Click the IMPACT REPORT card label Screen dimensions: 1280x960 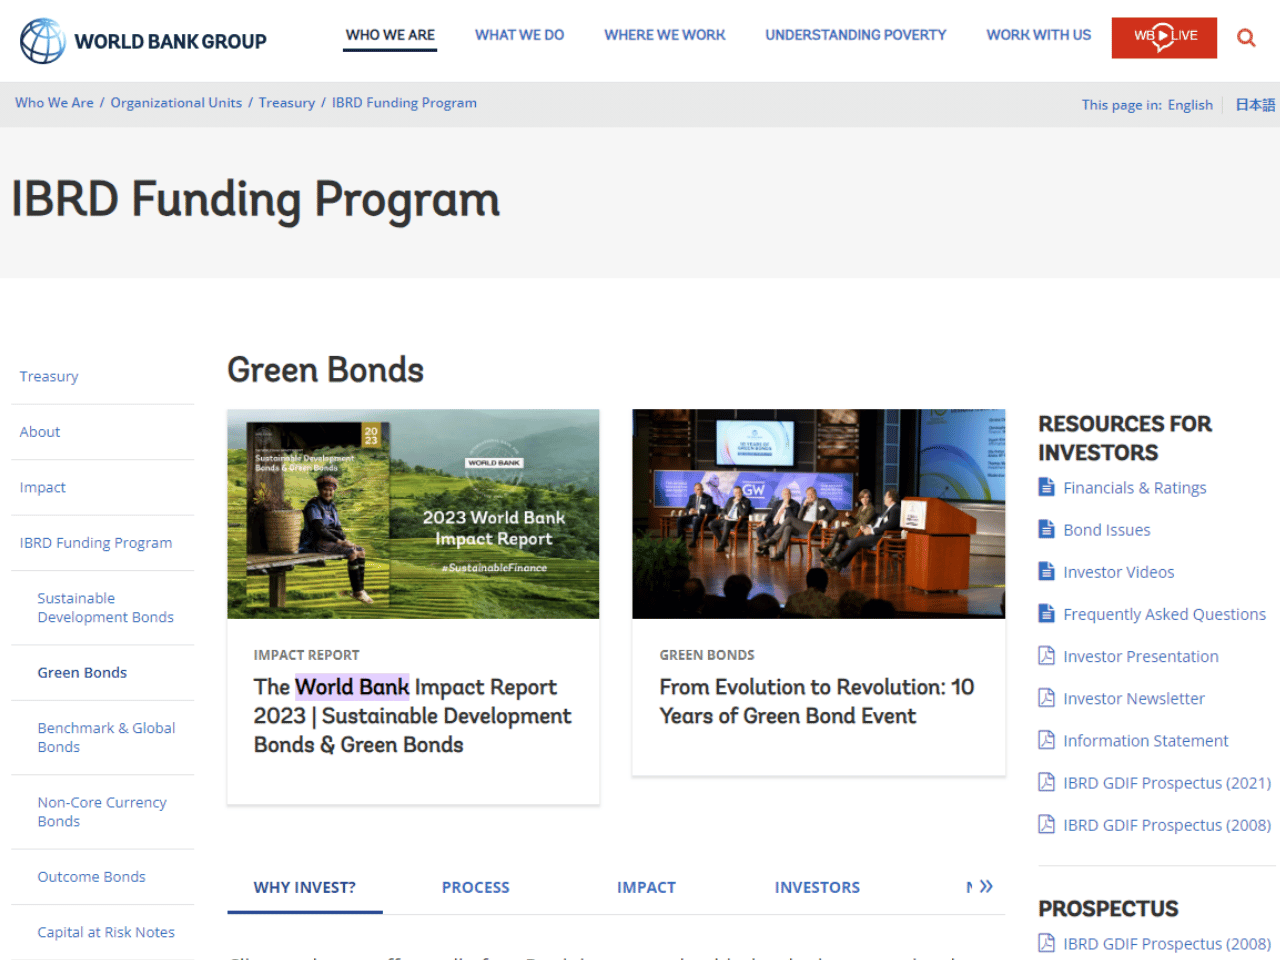coord(306,655)
